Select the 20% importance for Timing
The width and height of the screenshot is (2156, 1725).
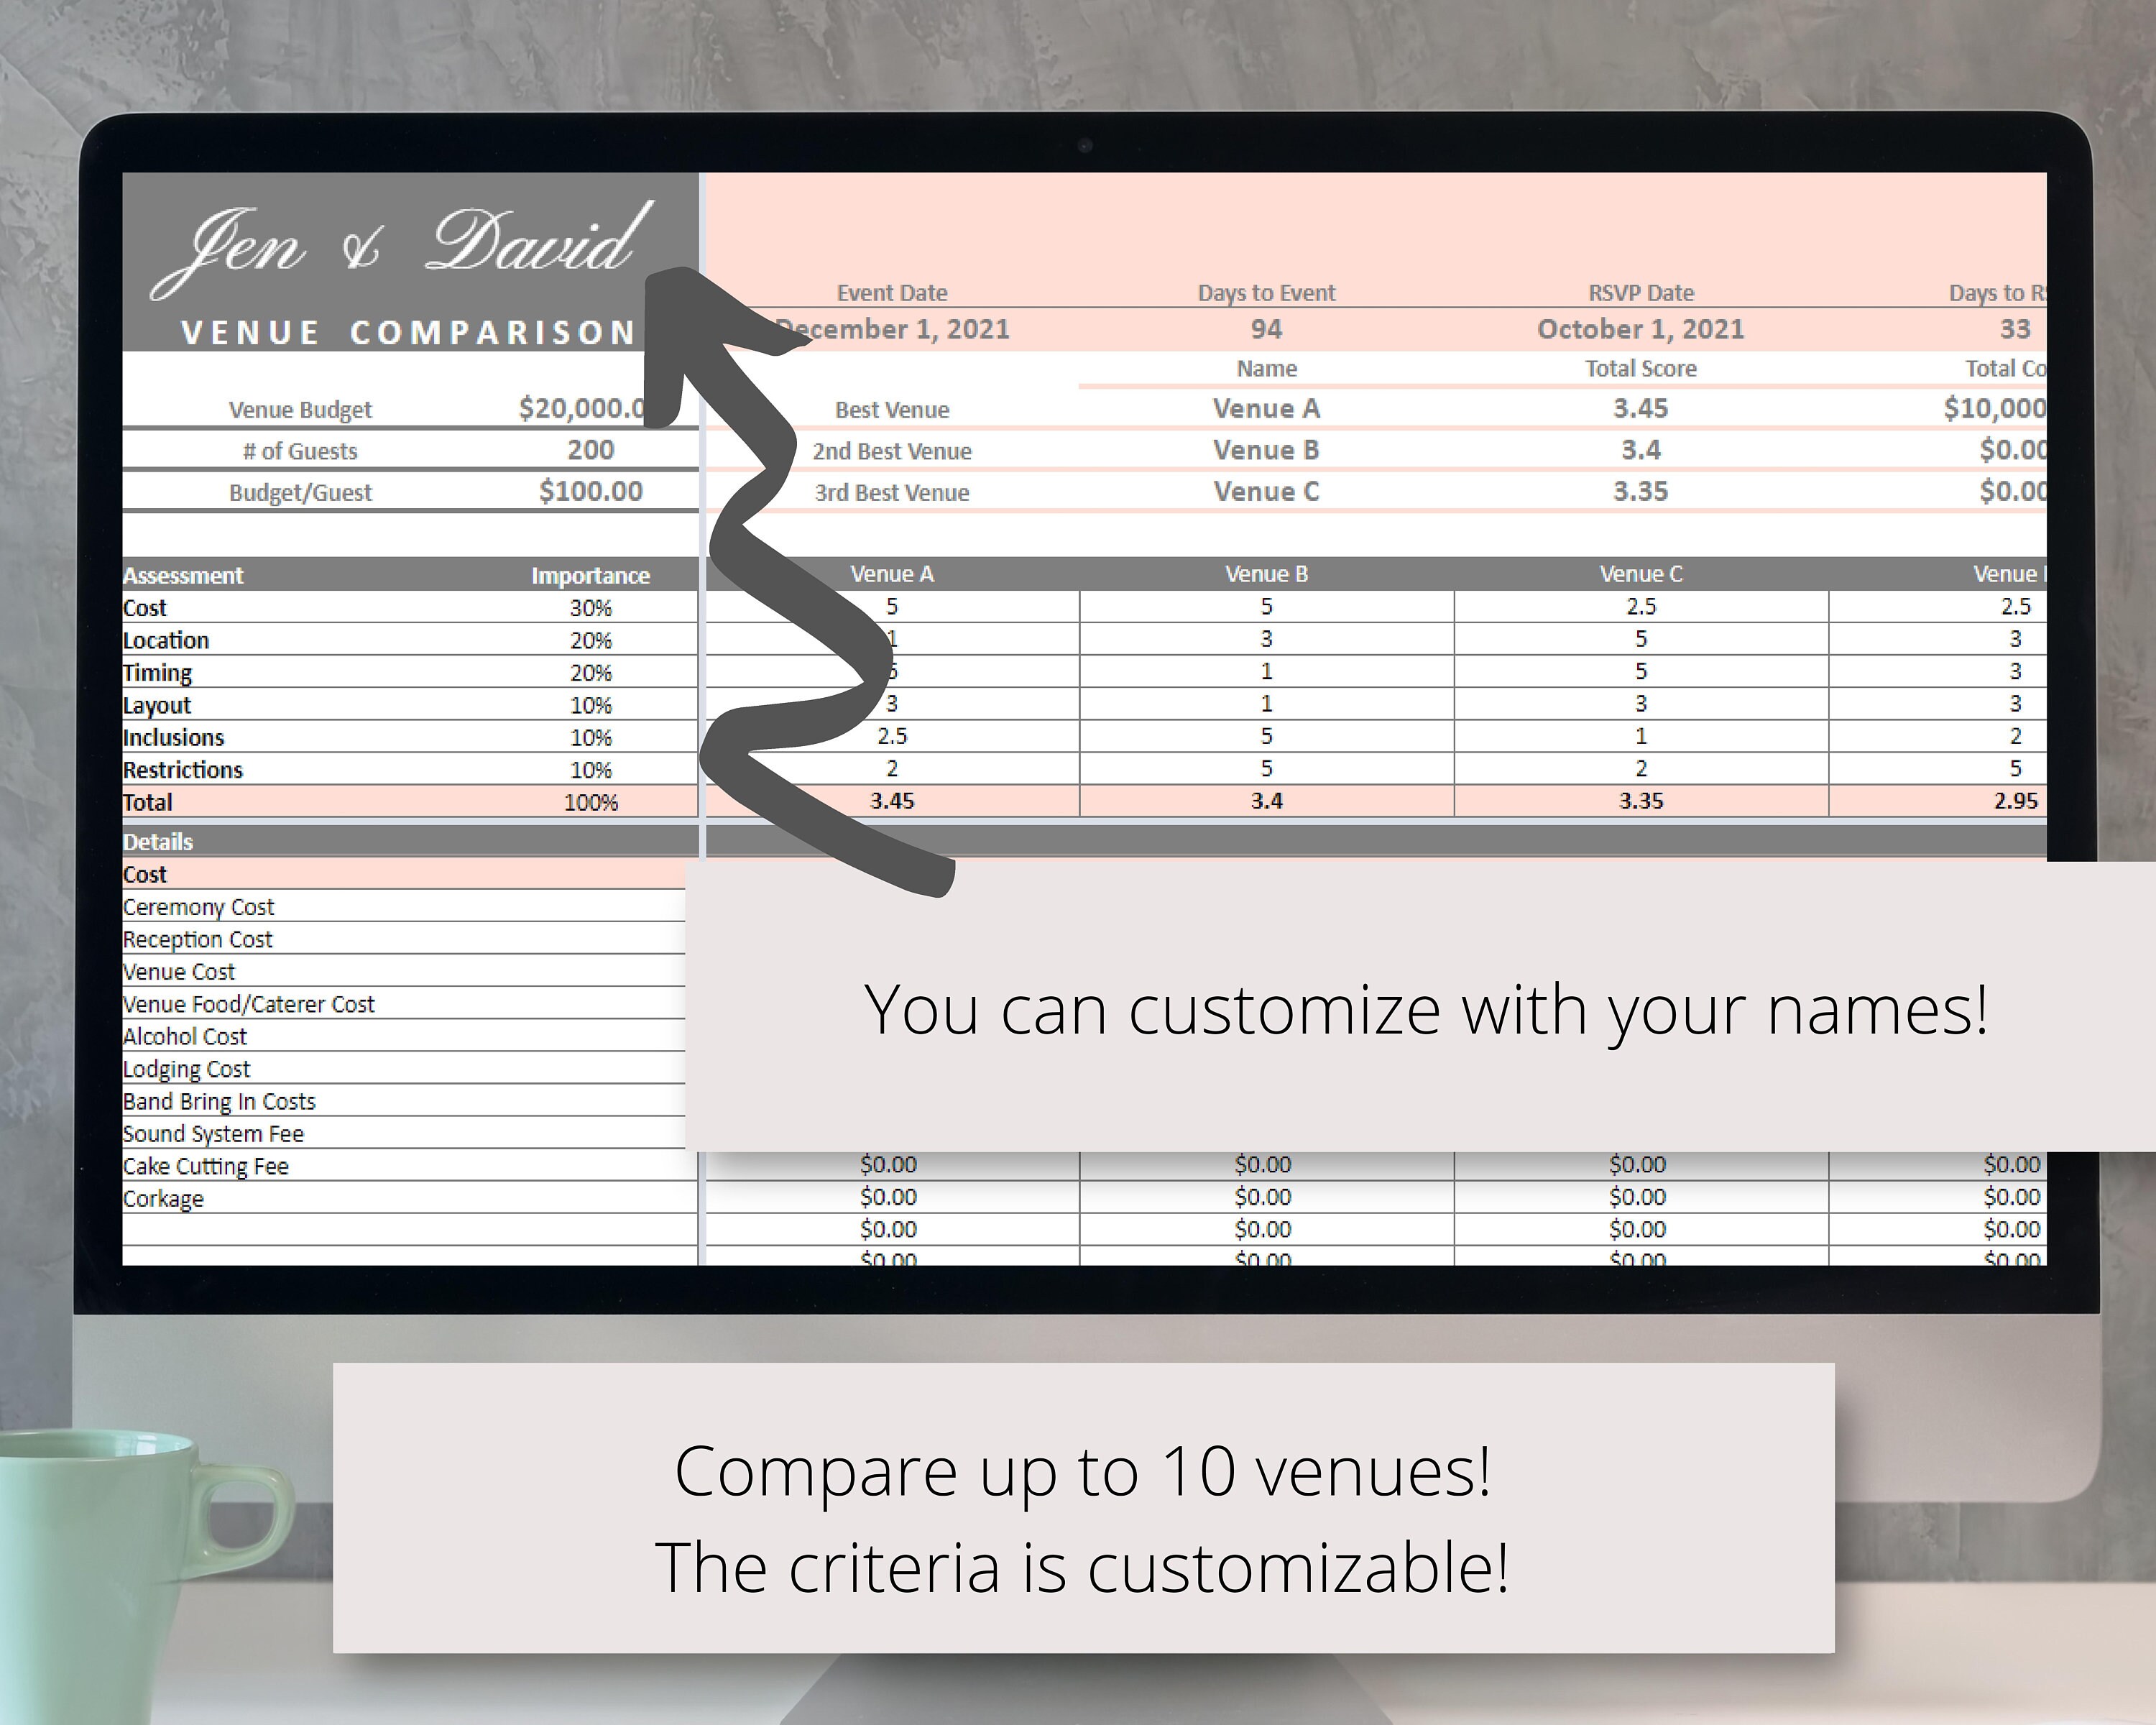coord(591,673)
